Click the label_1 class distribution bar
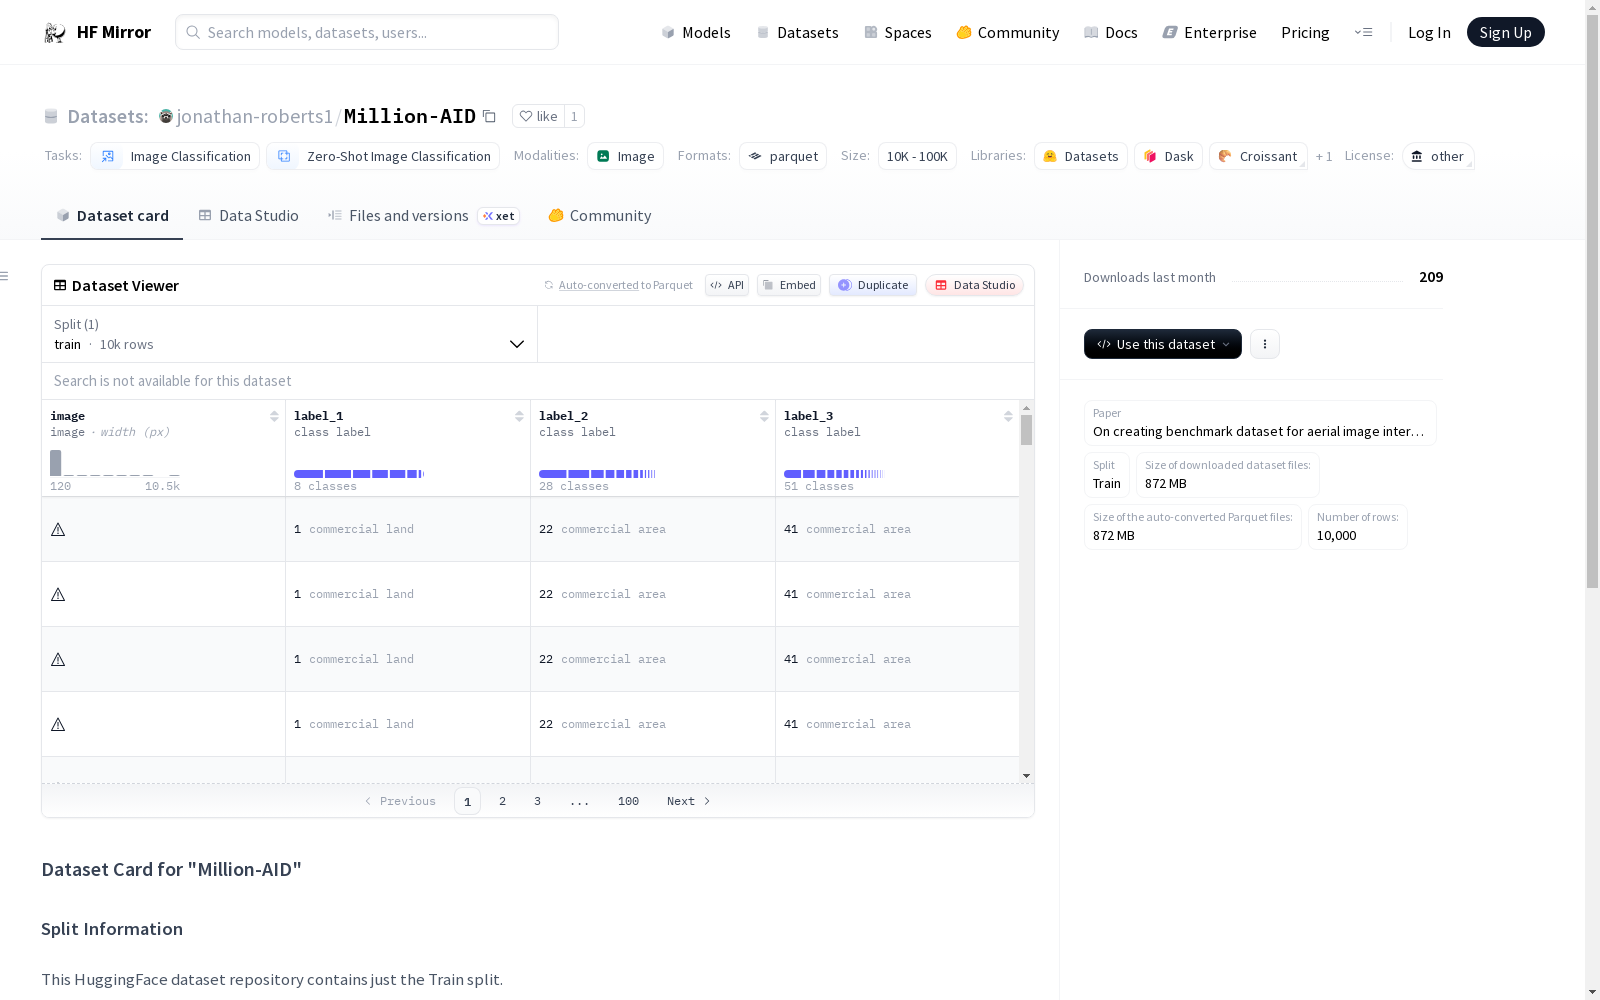Image resolution: width=1600 pixels, height=1000 pixels. point(359,473)
